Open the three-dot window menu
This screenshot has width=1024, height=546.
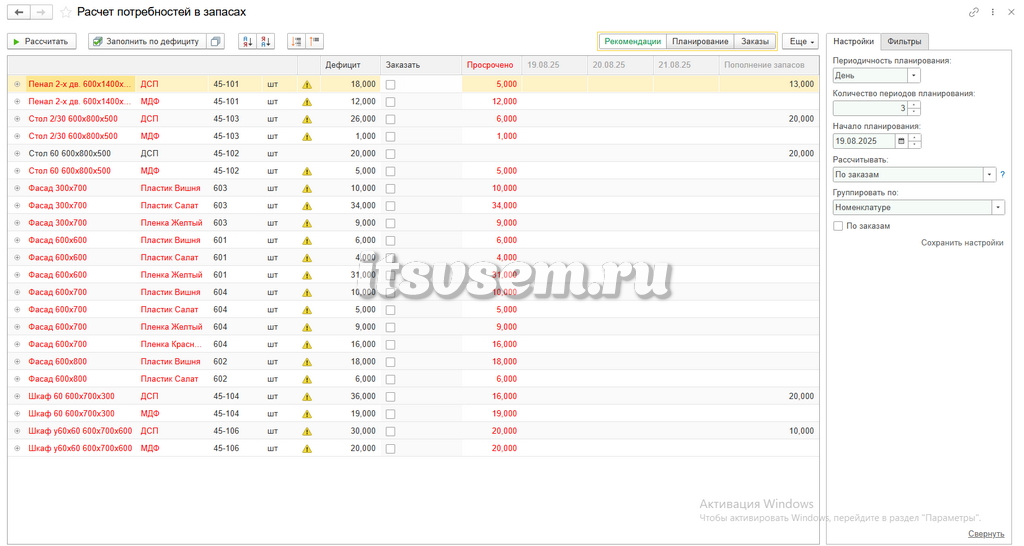point(993,12)
